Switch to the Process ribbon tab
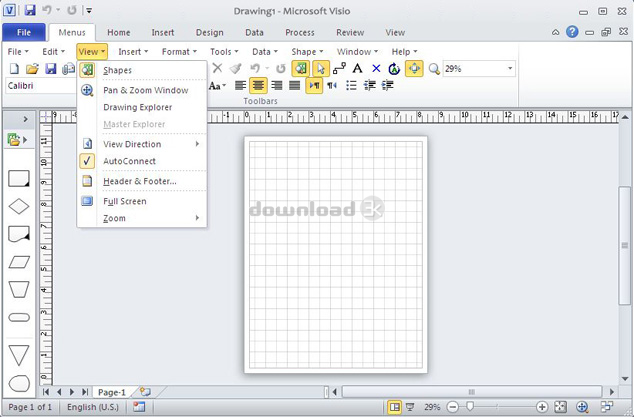 (300, 32)
